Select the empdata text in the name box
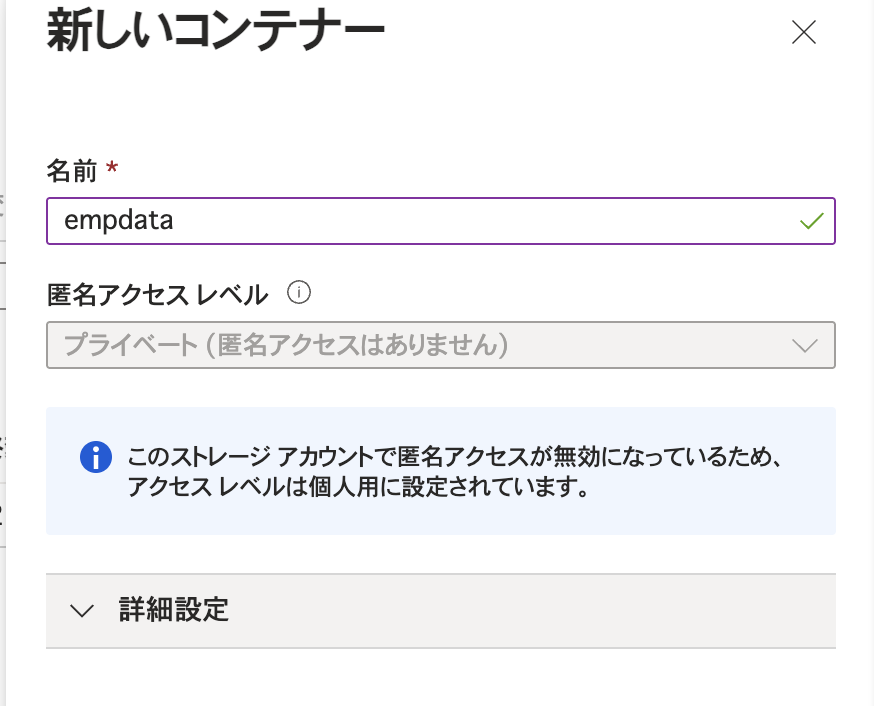874x706 pixels. (x=120, y=220)
